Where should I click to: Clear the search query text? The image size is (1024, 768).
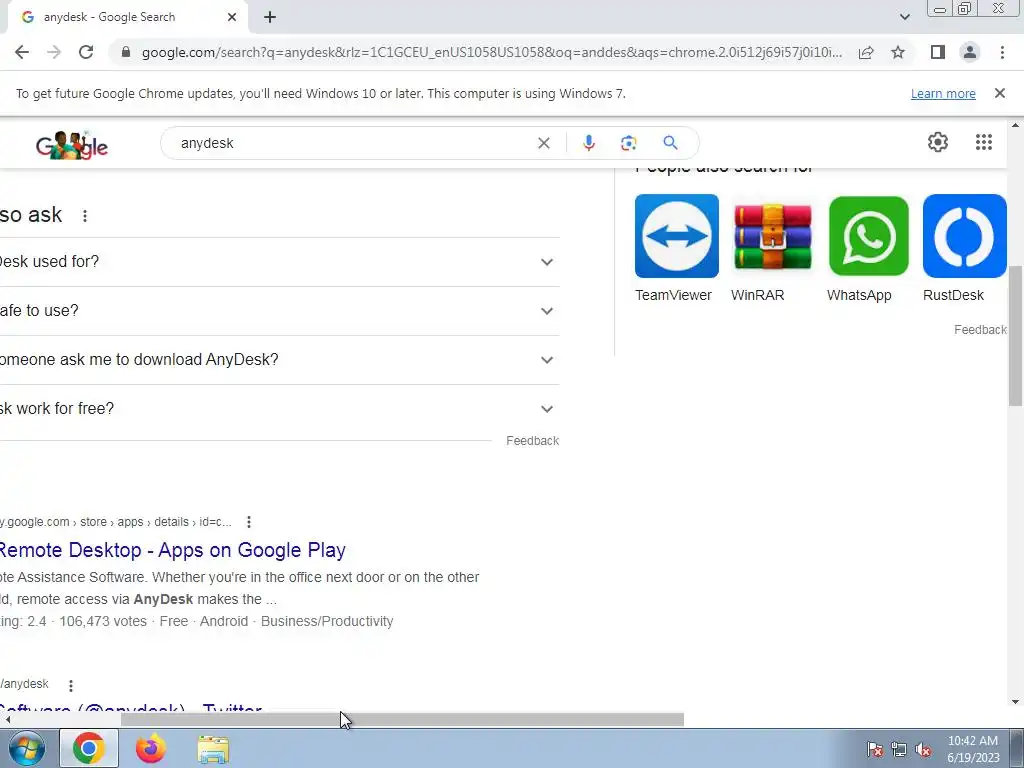[x=543, y=143]
